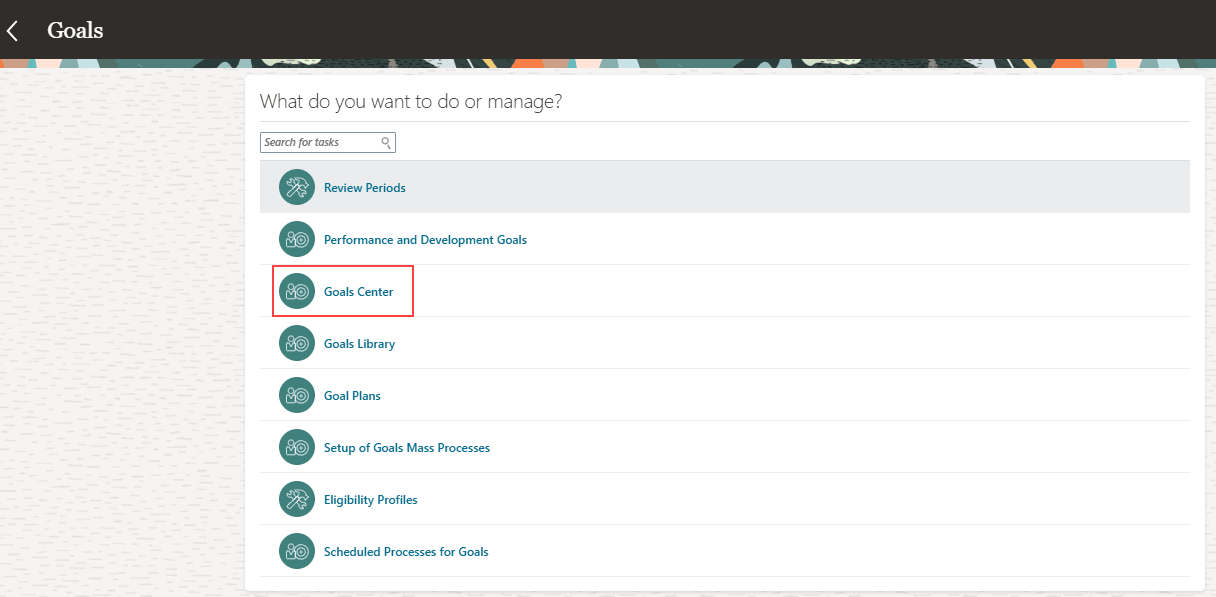Click the goals icon next to Goals Library
Image resolution: width=1216 pixels, height=597 pixels.
pyautogui.click(x=296, y=343)
